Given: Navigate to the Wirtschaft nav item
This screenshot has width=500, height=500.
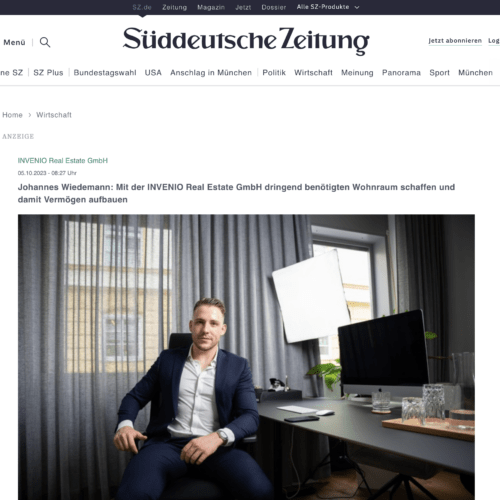Looking at the screenshot, I should click(313, 73).
